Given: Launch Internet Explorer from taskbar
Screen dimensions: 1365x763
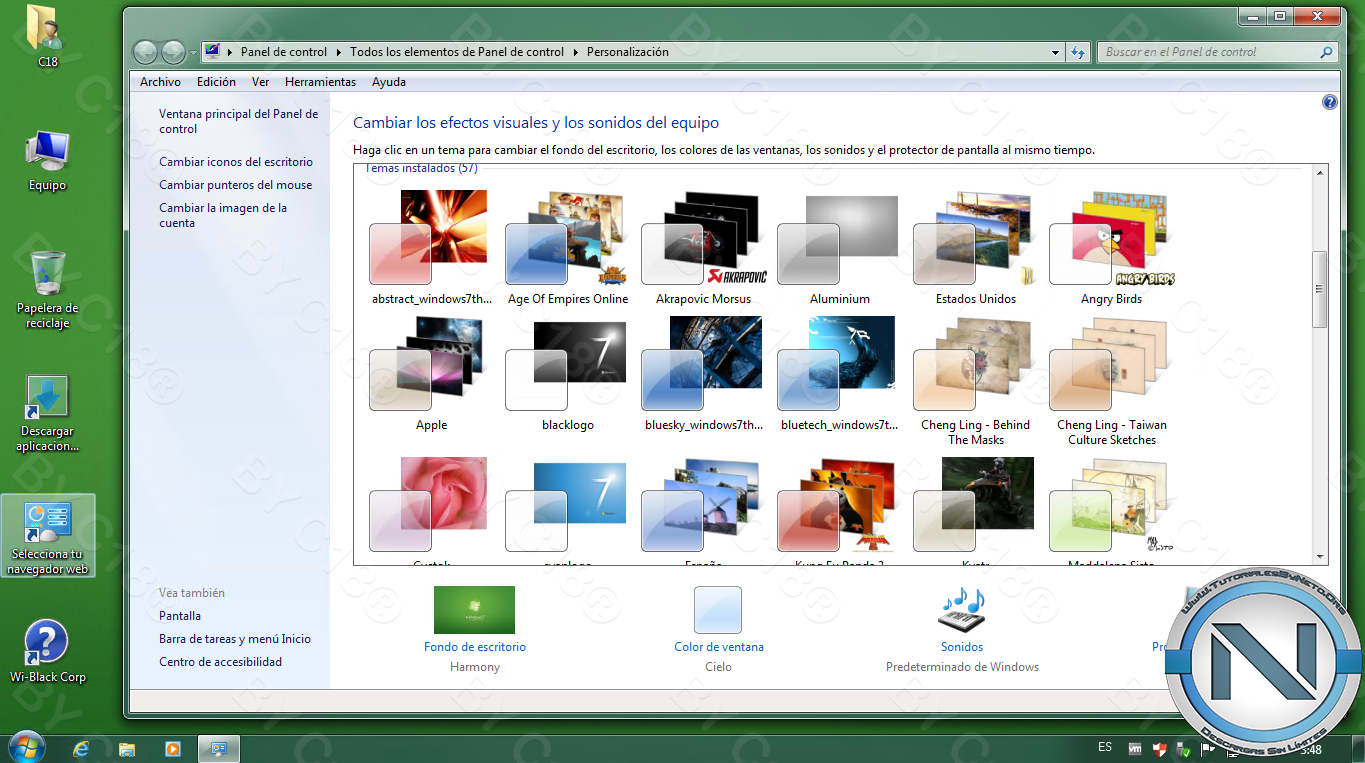Looking at the screenshot, I should pyautogui.click(x=81, y=748).
